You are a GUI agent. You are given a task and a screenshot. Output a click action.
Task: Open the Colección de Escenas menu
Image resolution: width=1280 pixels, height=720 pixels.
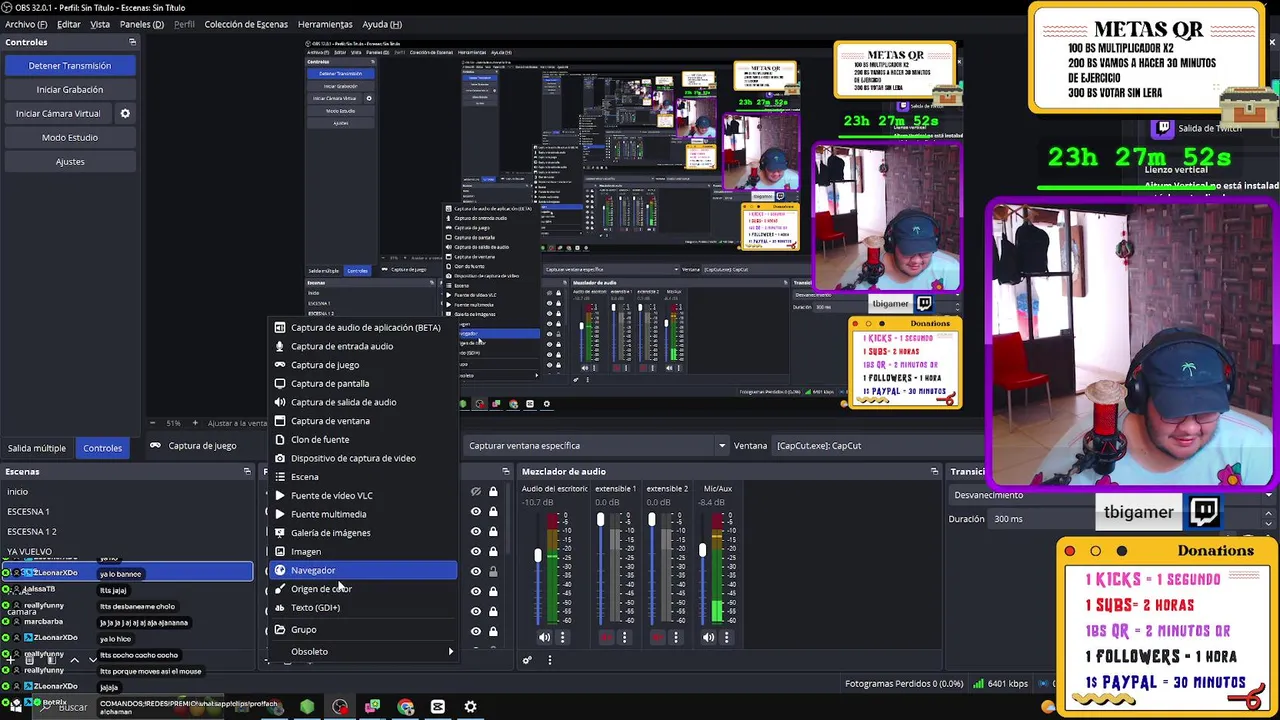[246, 24]
